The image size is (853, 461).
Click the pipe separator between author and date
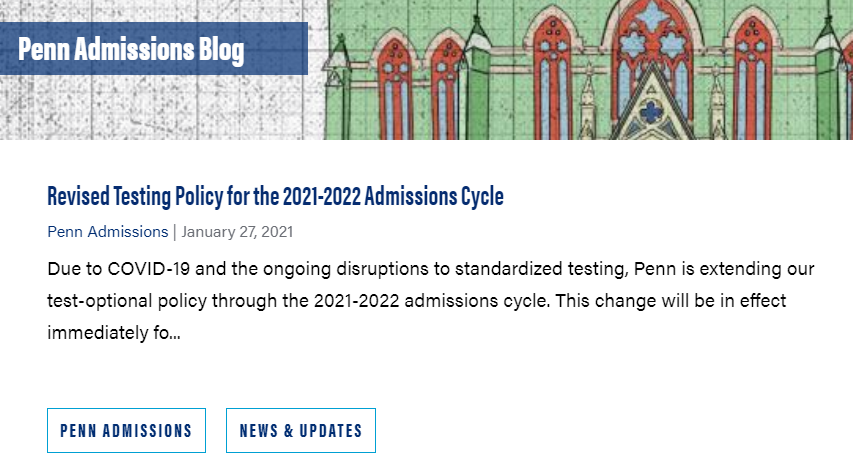tap(175, 232)
